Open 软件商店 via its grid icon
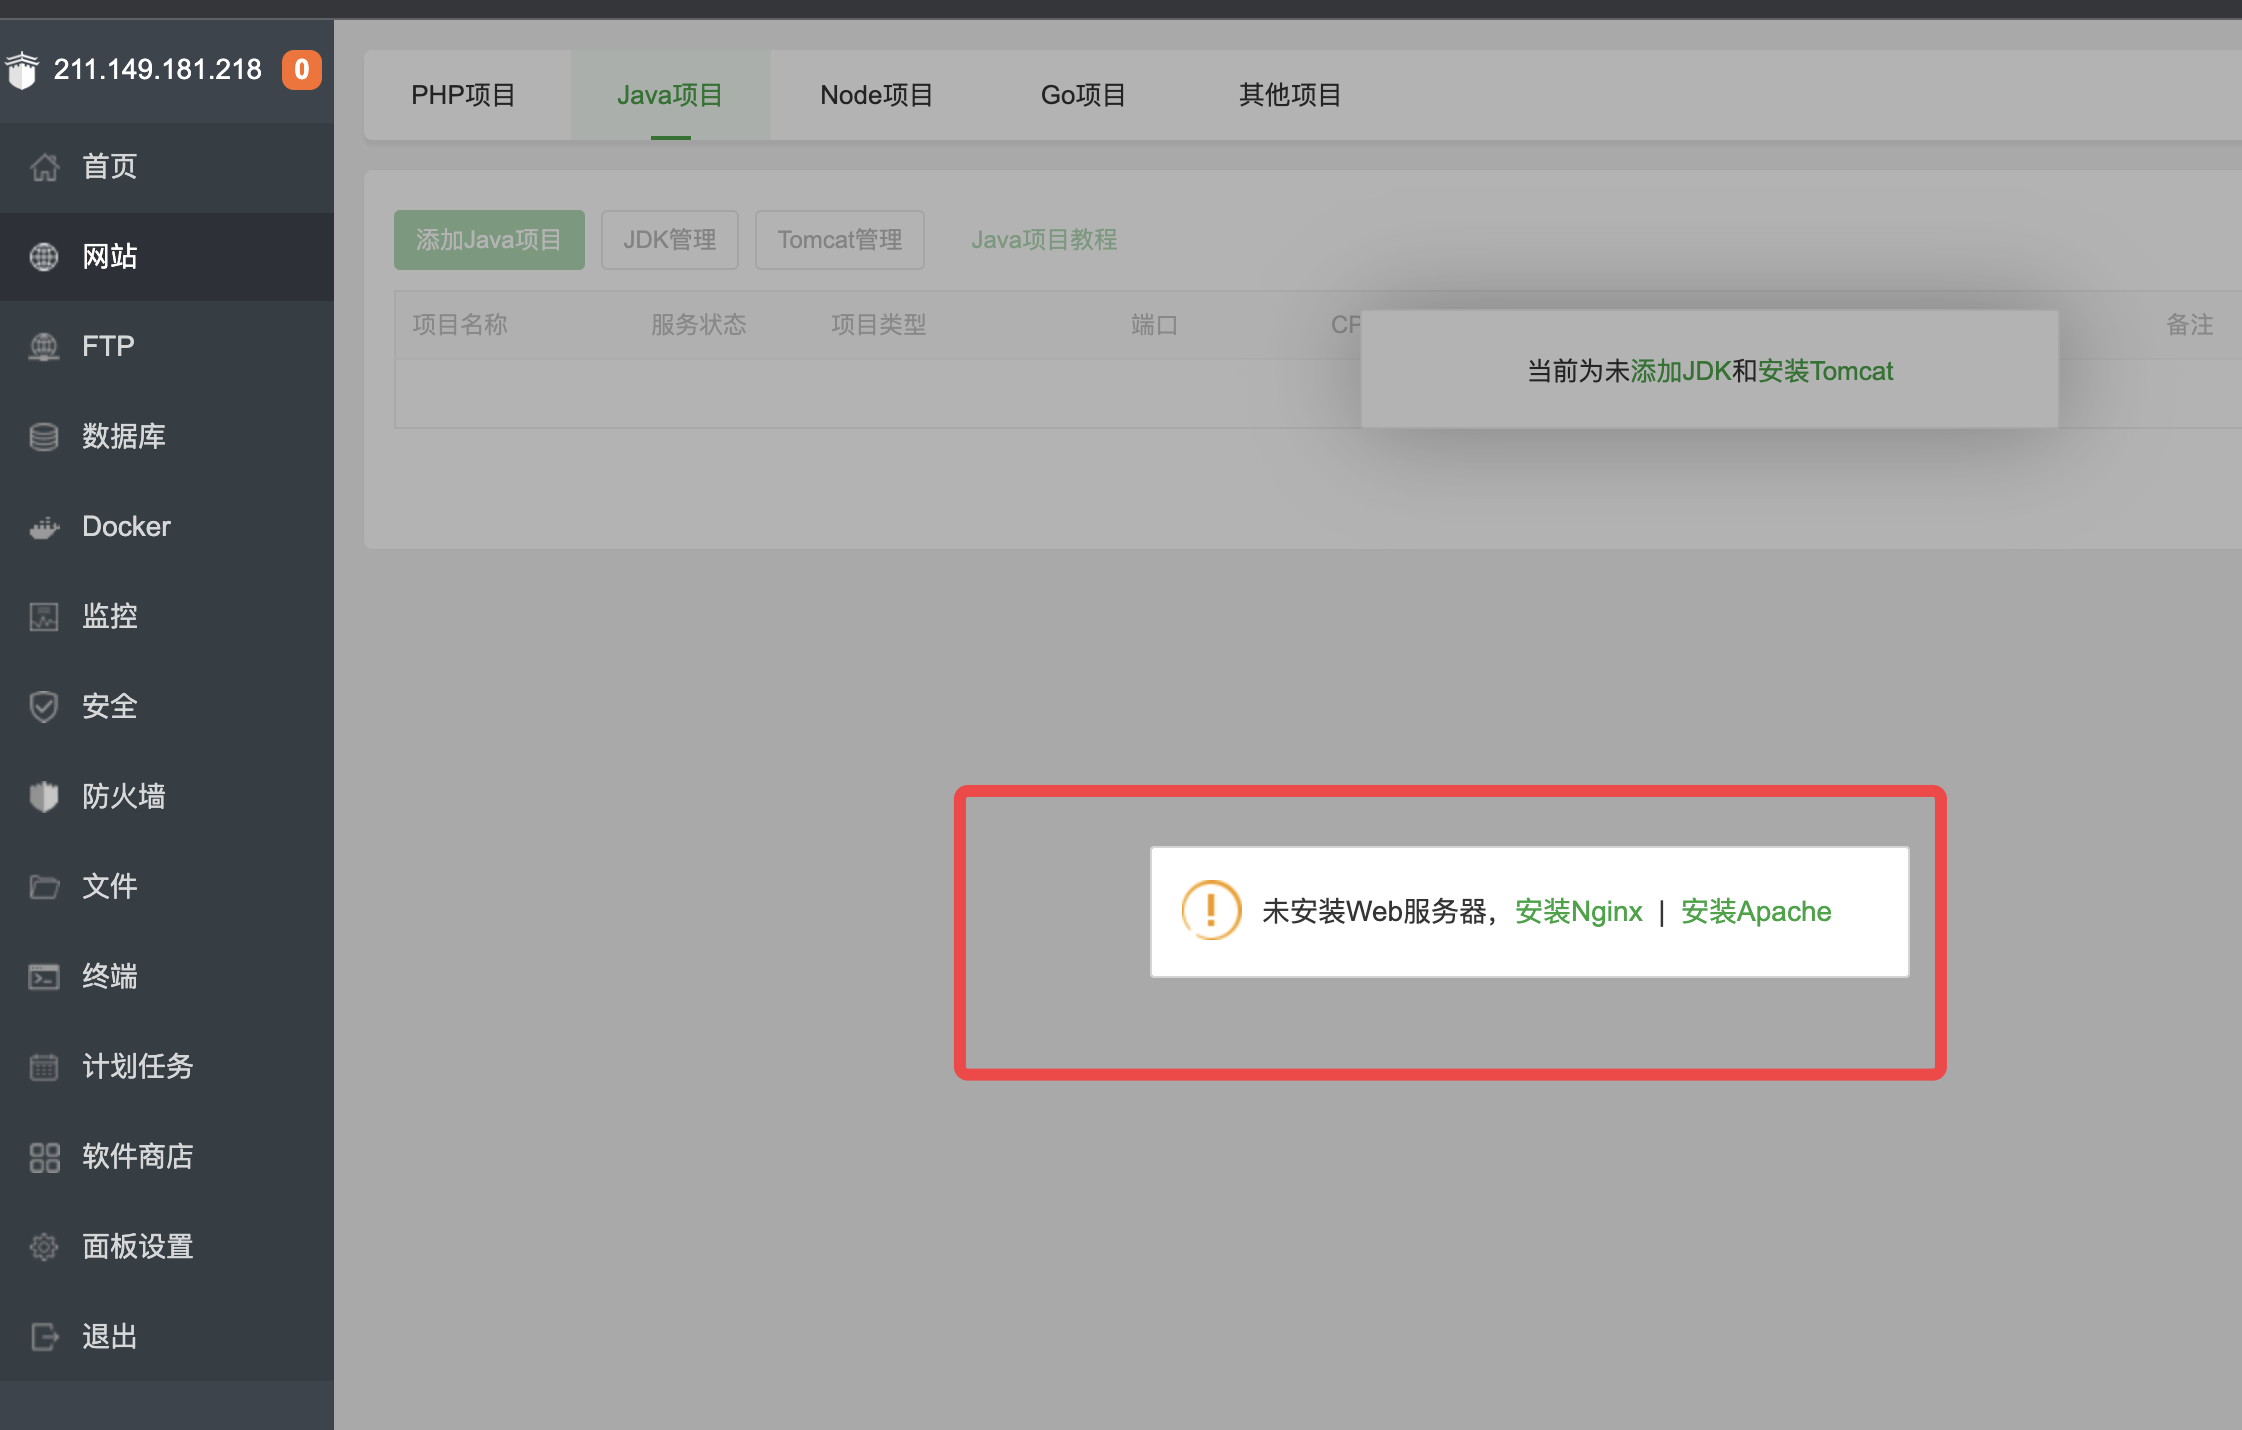 click(x=44, y=1157)
